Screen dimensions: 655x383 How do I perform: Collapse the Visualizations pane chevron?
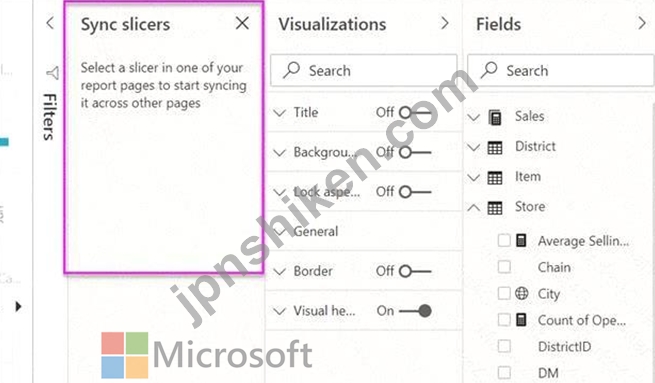(445, 23)
